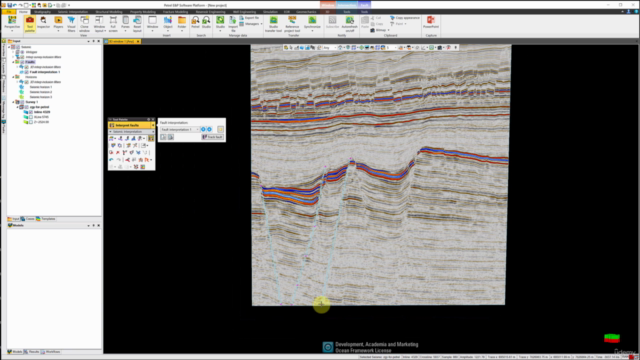This screenshot has height=360, width=640.
Task: Click the undo arrow in Tool Palette
Action: (x=111, y=160)
